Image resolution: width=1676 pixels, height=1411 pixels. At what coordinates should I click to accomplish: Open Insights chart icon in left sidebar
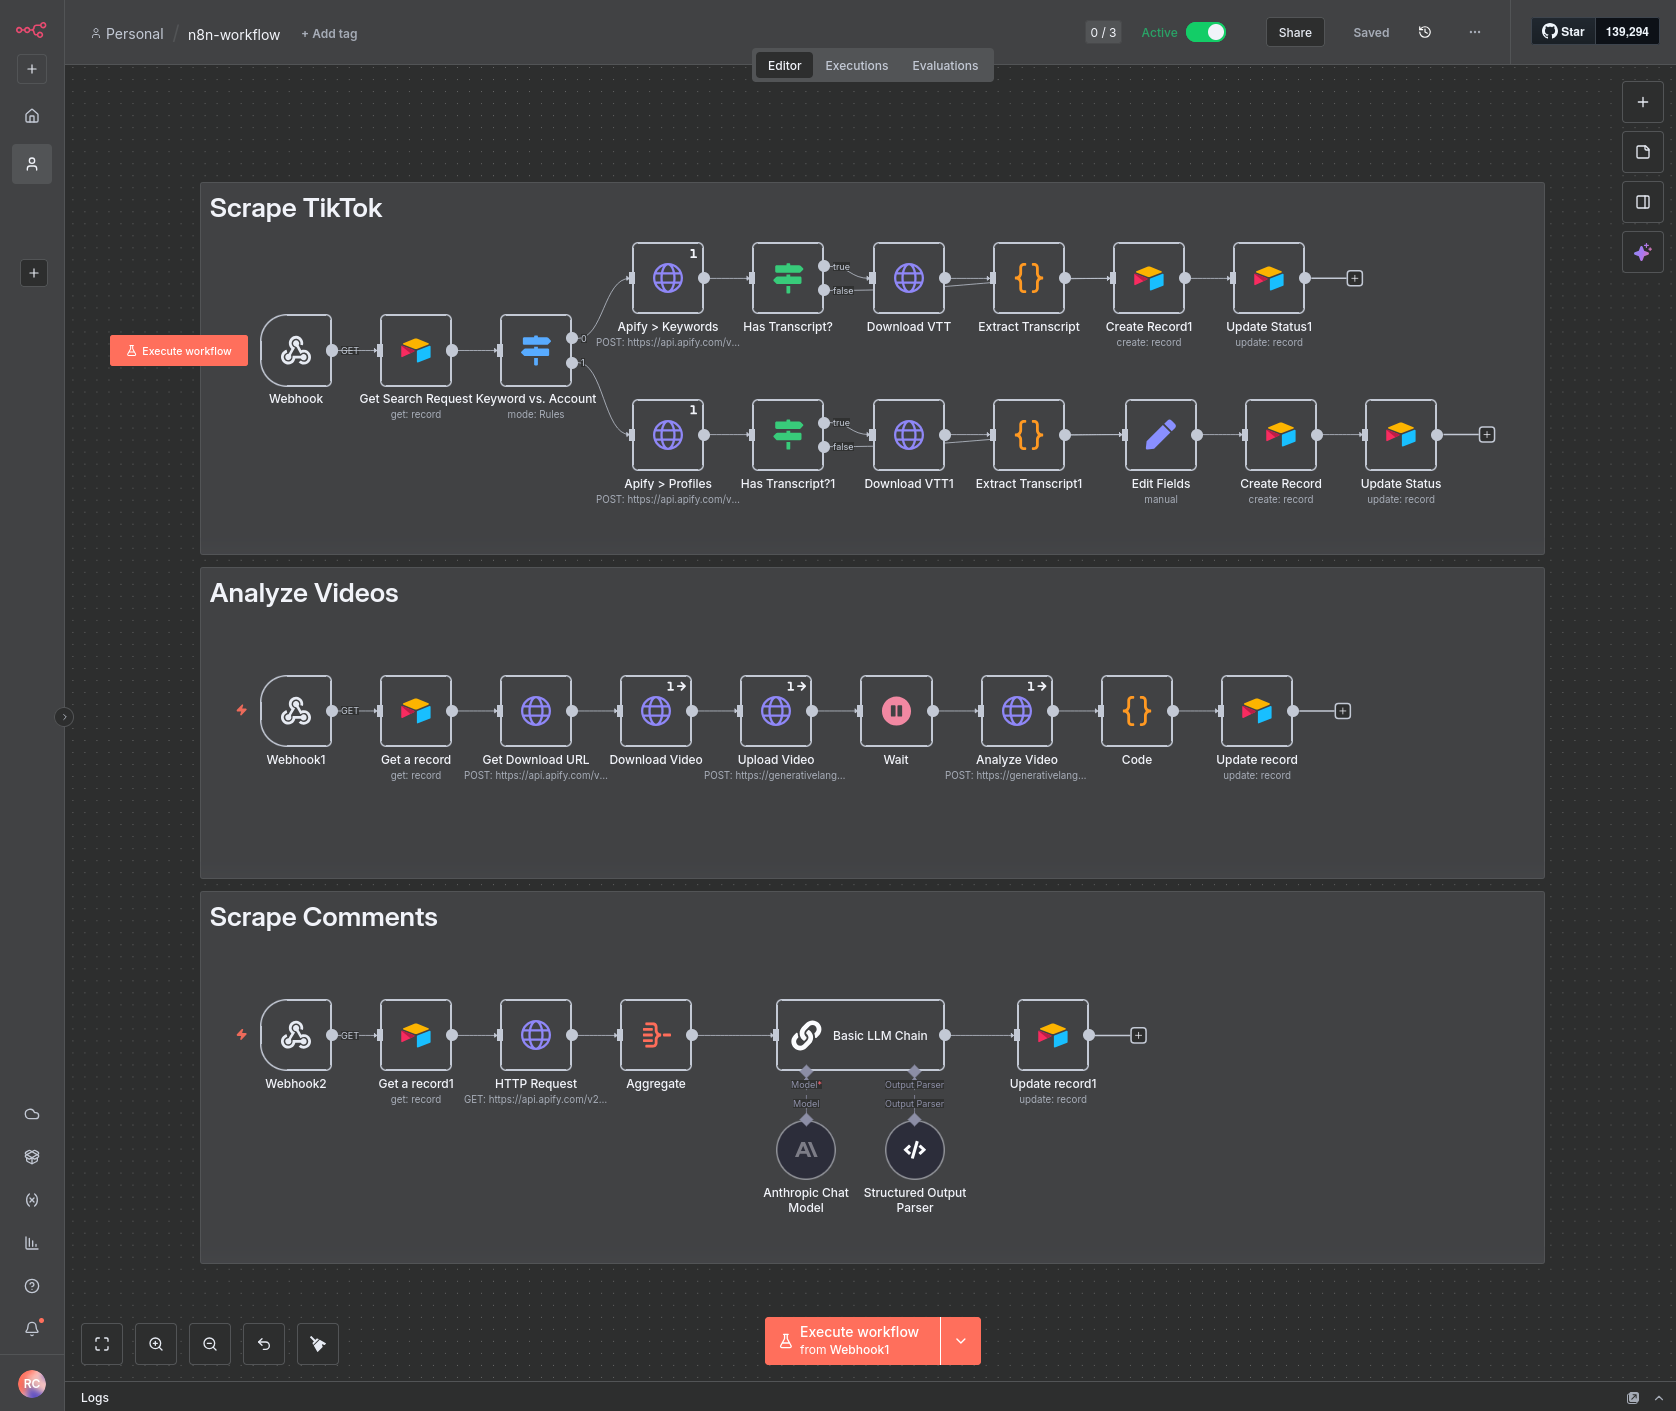pos(31,1243)
